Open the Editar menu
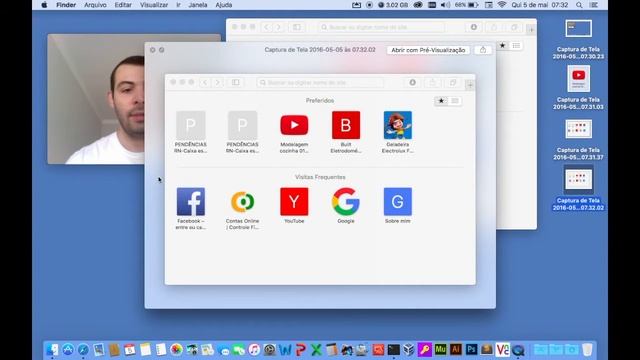 coord(123,5)
